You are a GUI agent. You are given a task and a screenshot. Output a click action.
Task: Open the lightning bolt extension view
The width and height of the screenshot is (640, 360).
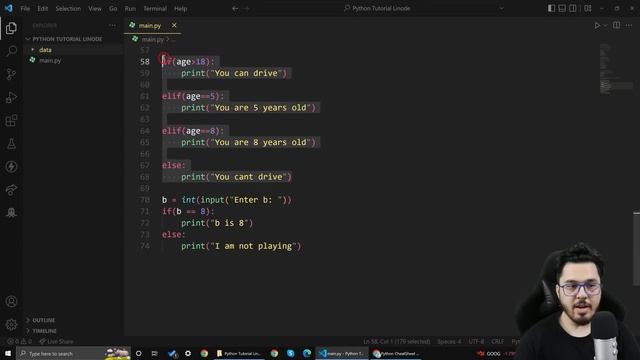click(x=11, y=167)
